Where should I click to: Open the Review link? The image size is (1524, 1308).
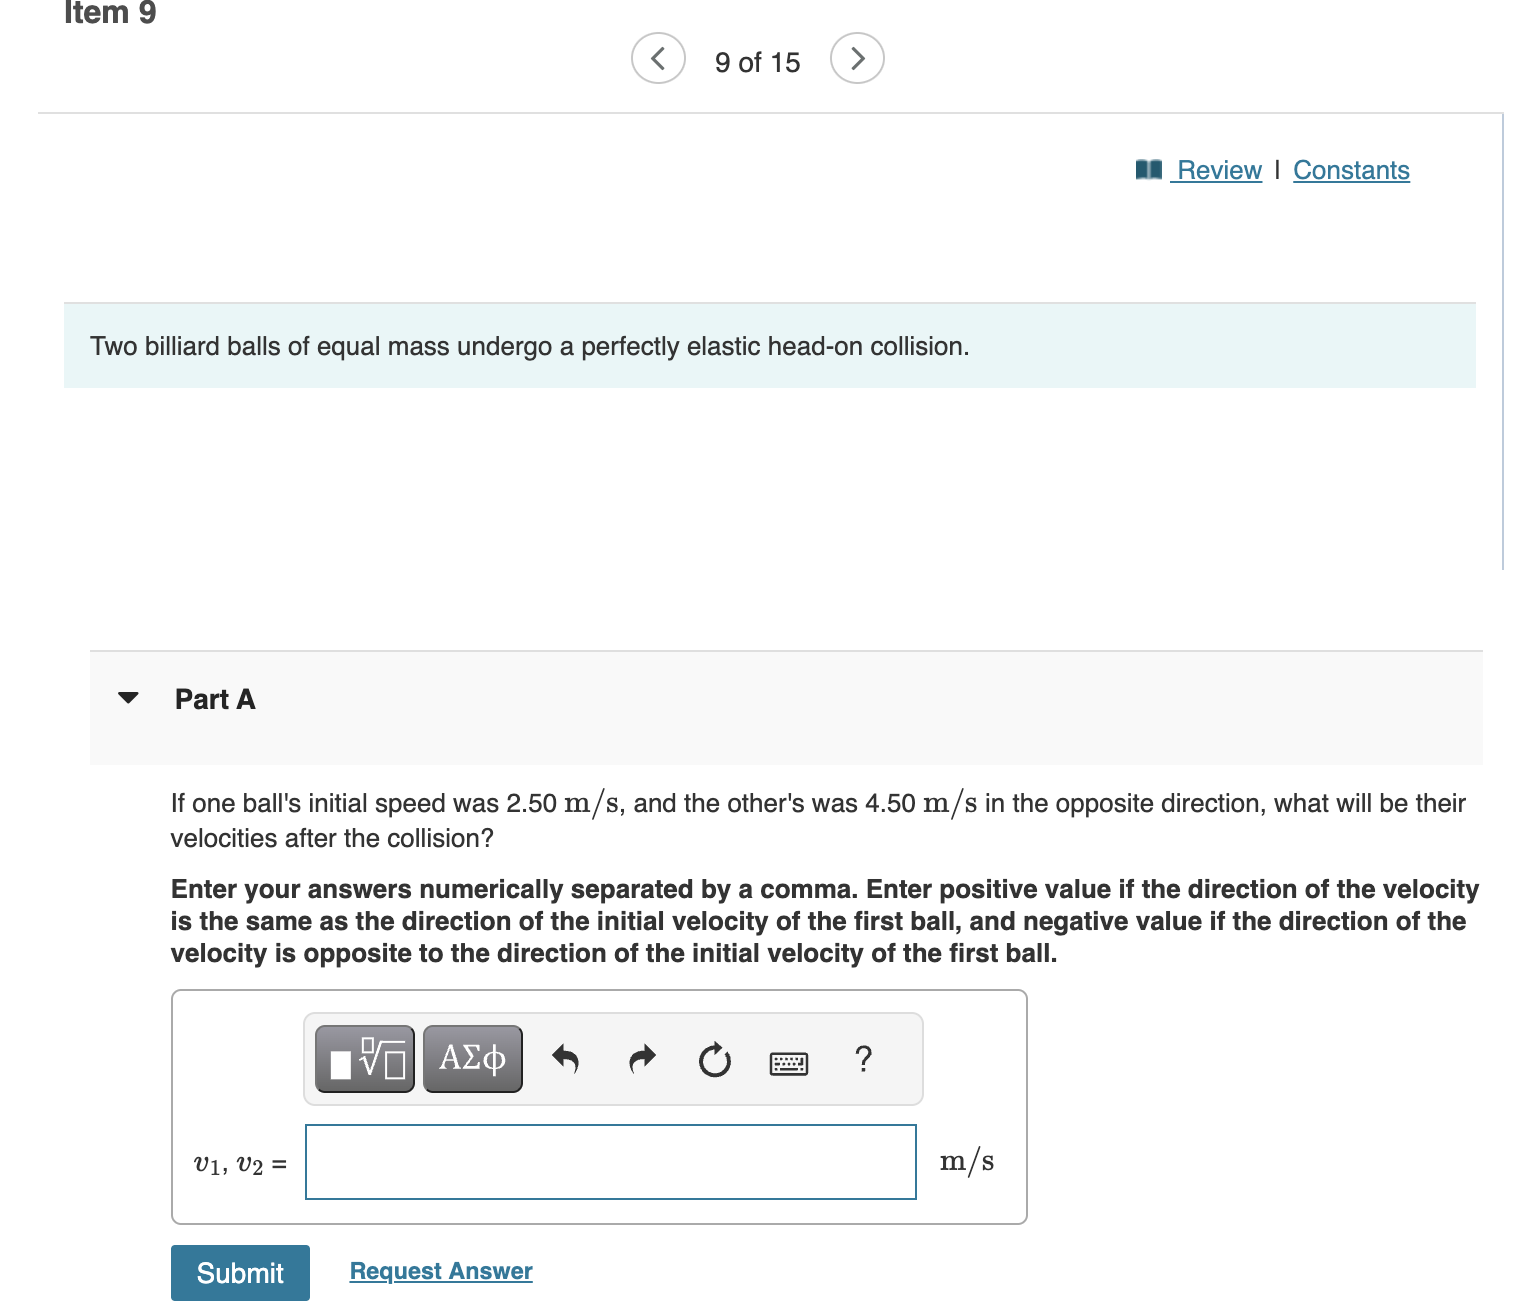[x=1219, y=170]
